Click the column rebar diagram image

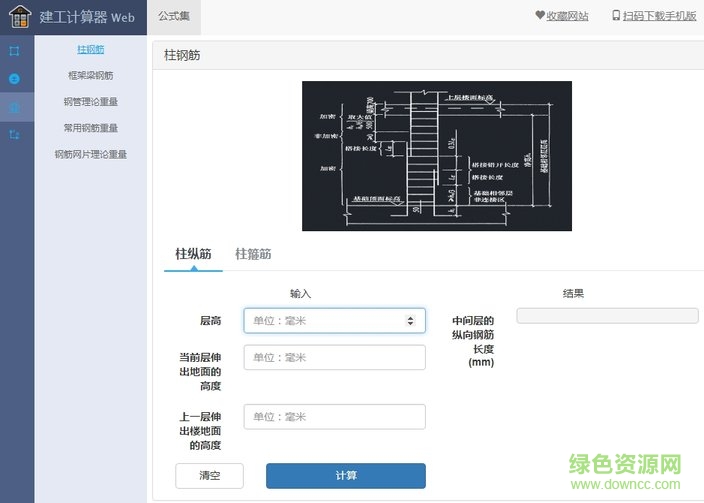[x=437, y=156]
